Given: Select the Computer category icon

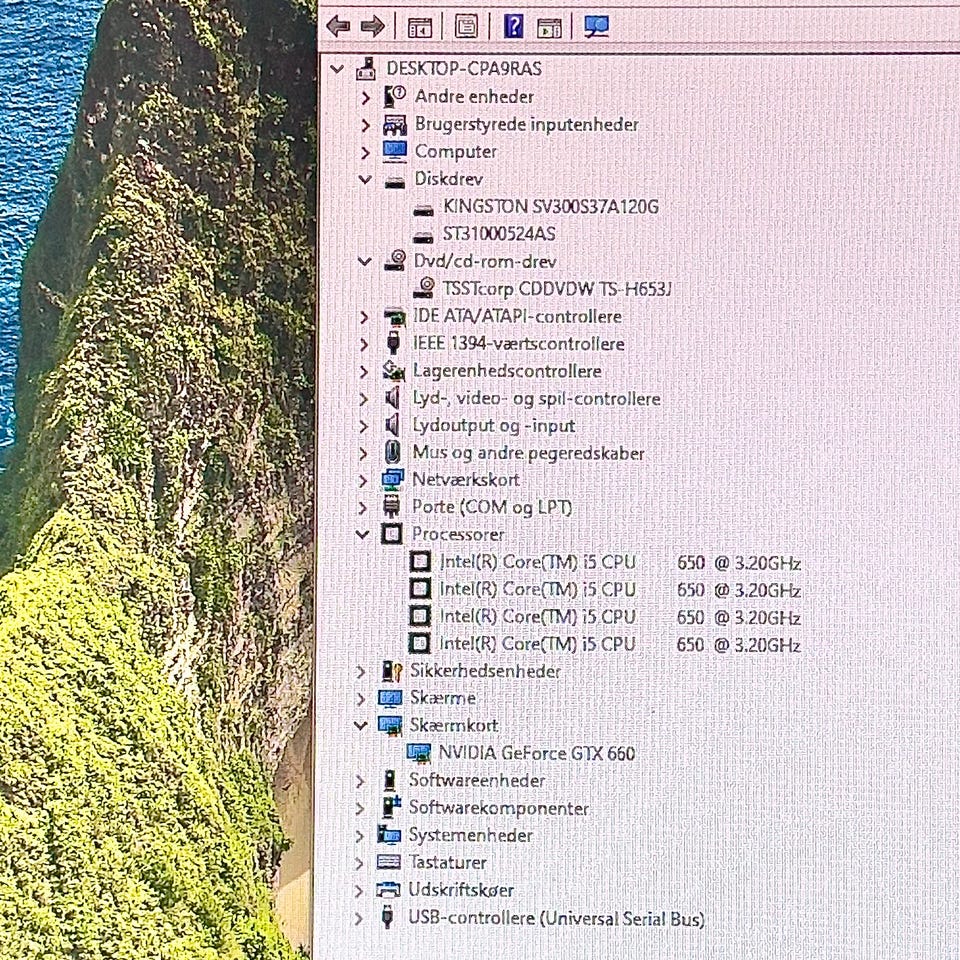Looking at the screenshot, I should tap(394, 151).
